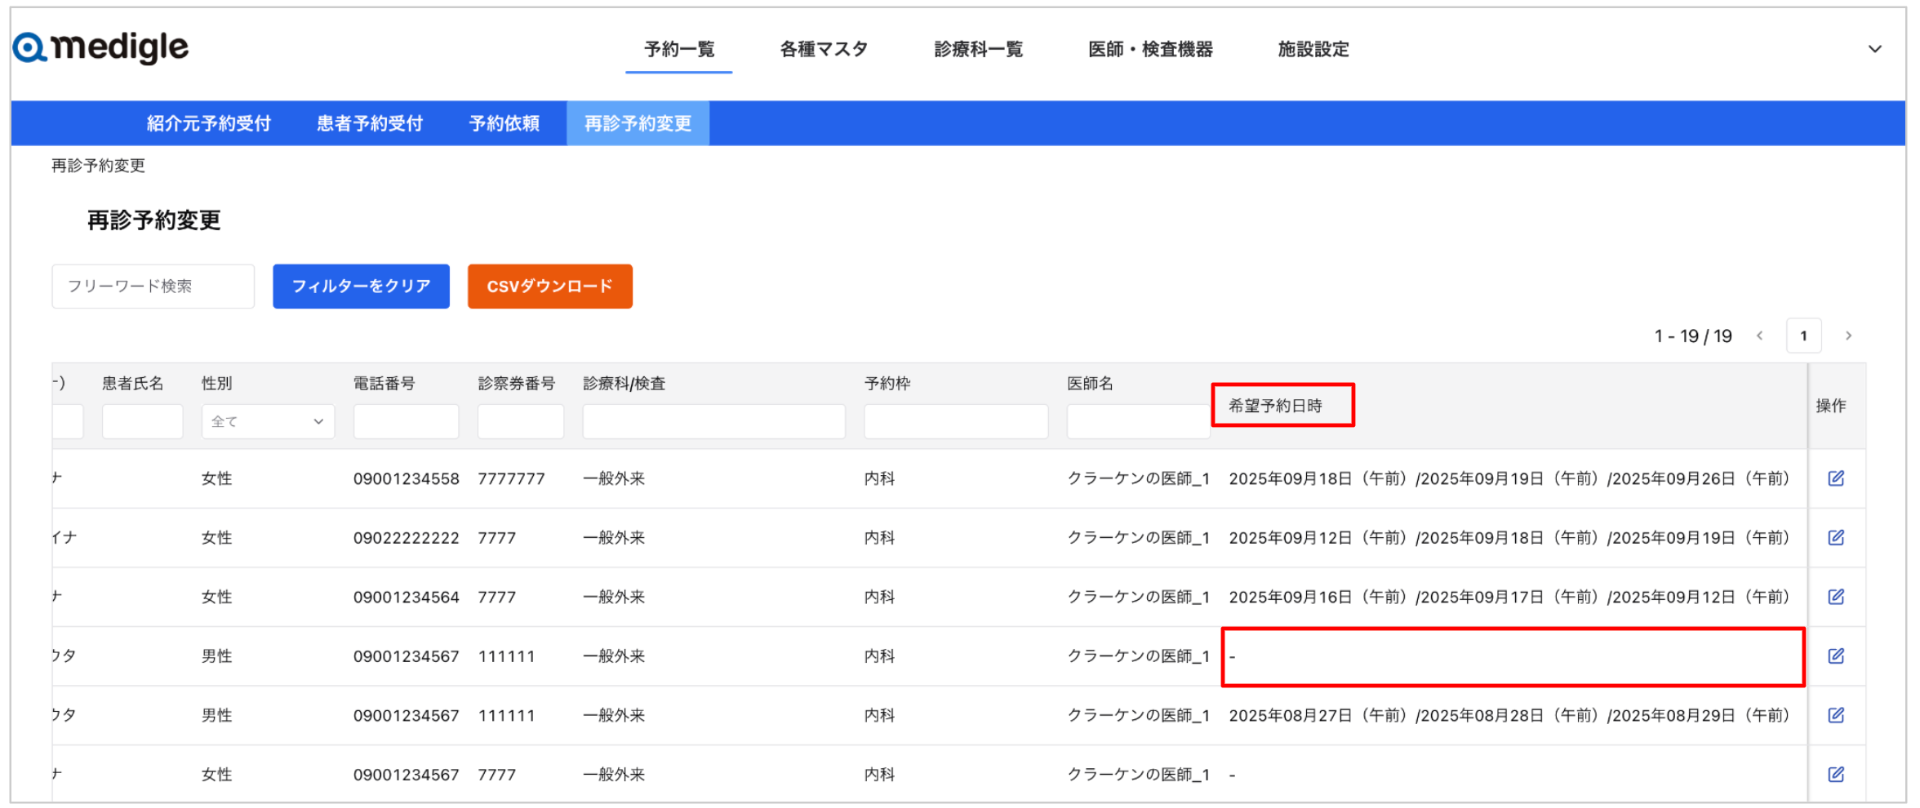Image resolution: width=1920 pixels, height=808 pixels.
Task: Switch to 紹介元予約受付 tab
Action: [209, 123]
